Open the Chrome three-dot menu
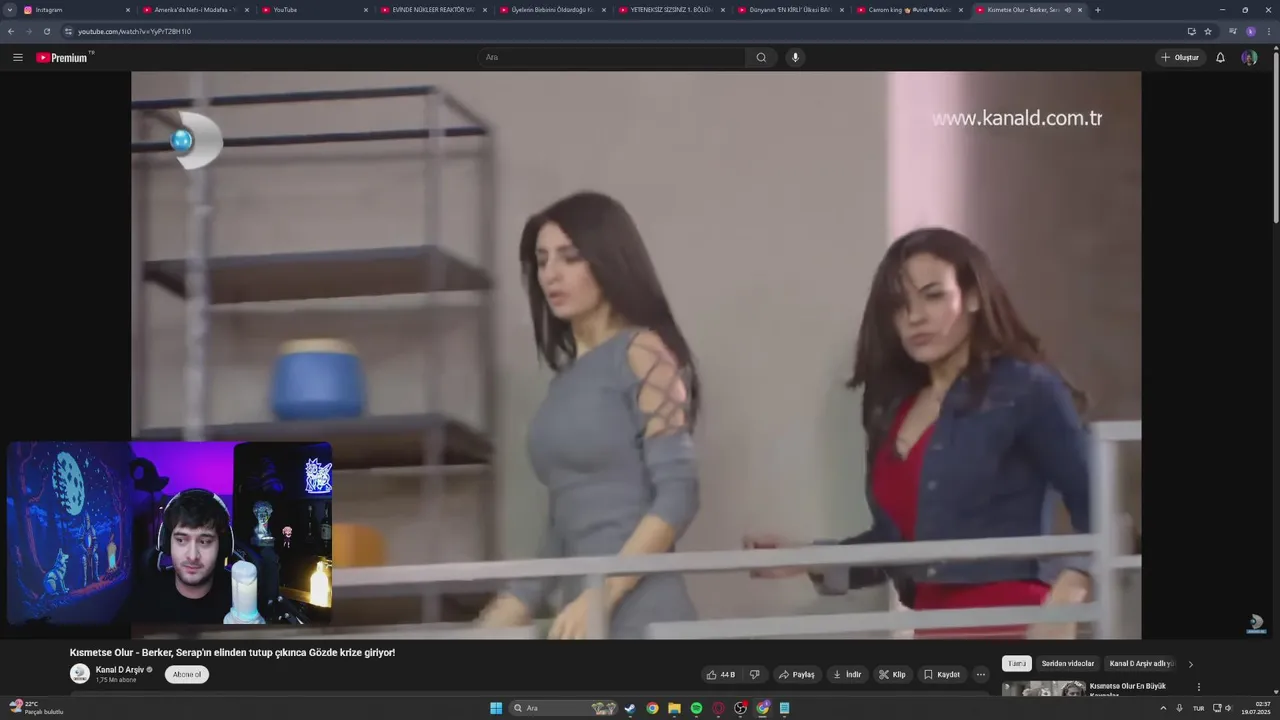Image resolution: width=1280 pixels, height=720 pixels. coord(1269,31)
